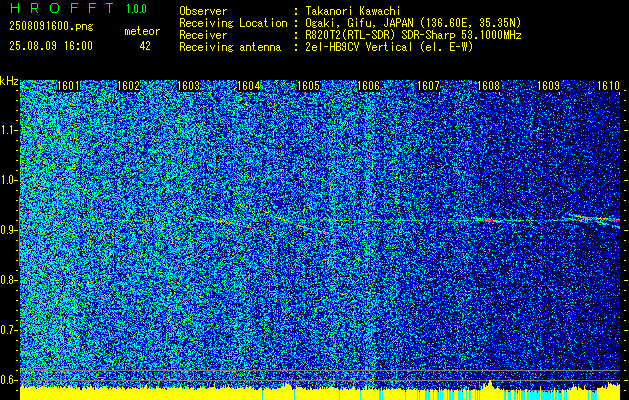Click the 1606 time marker
The width and height of the screenshot is (629, 400).
point(368,86)
